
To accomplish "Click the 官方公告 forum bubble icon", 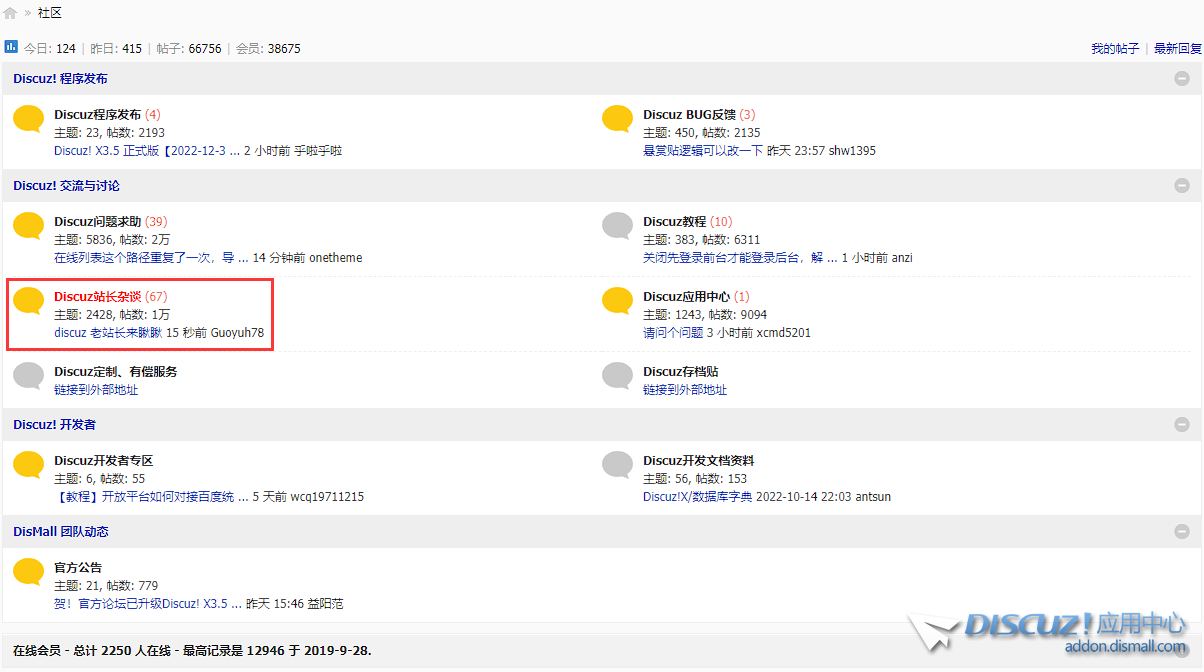I will (28, 571).
